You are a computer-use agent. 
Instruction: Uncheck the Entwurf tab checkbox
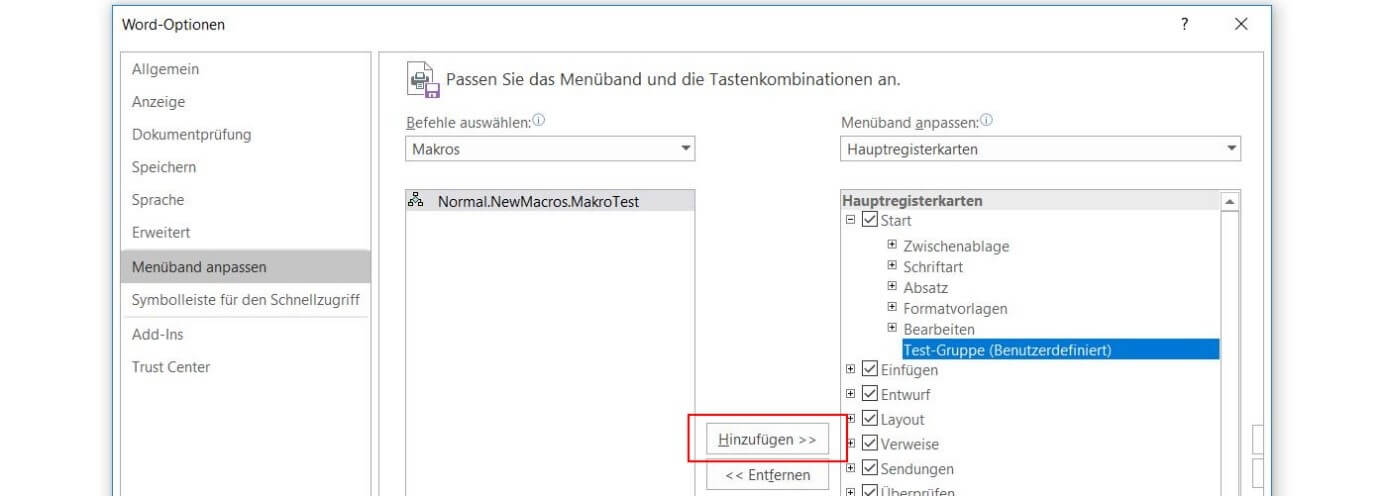pyautogui.click(x=869, y=394)
